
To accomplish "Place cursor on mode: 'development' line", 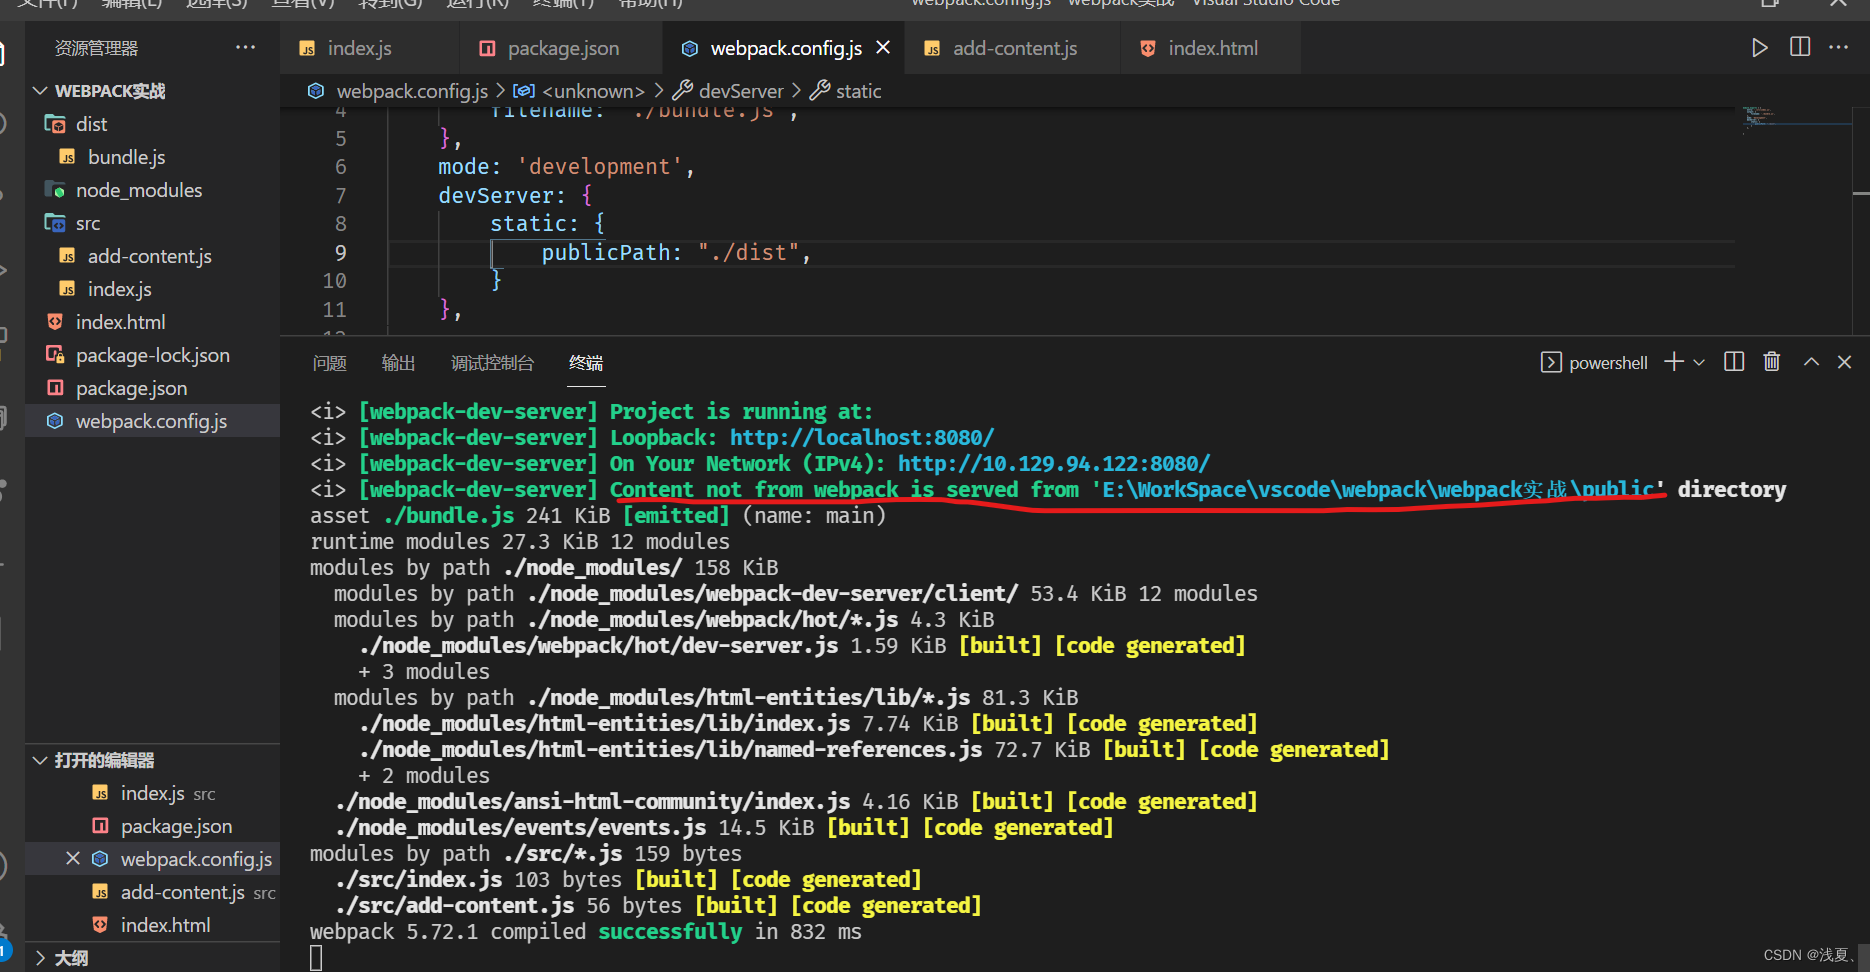I will (x=566, y=167).
